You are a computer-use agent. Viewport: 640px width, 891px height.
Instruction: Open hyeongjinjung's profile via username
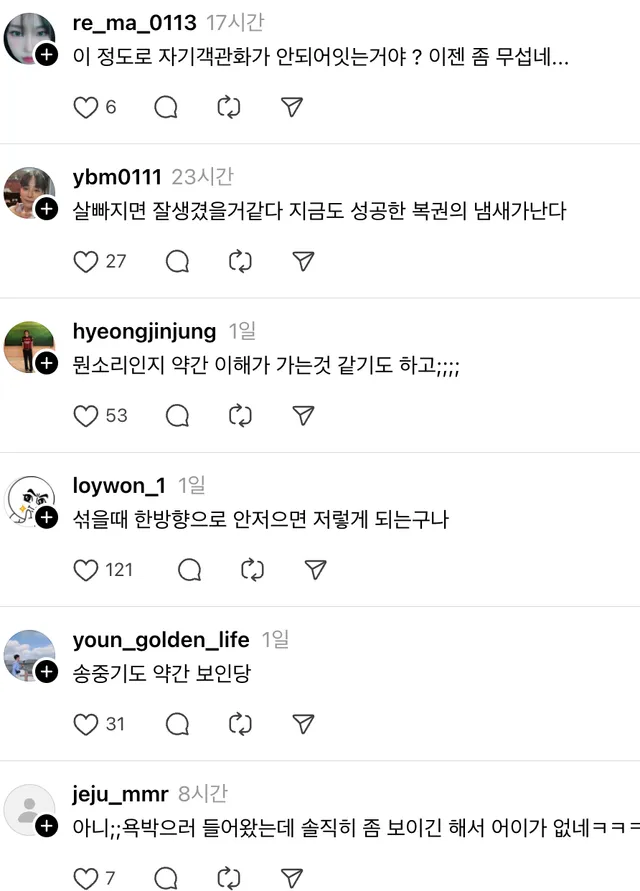pyautogui.click(x=144, y=331)
